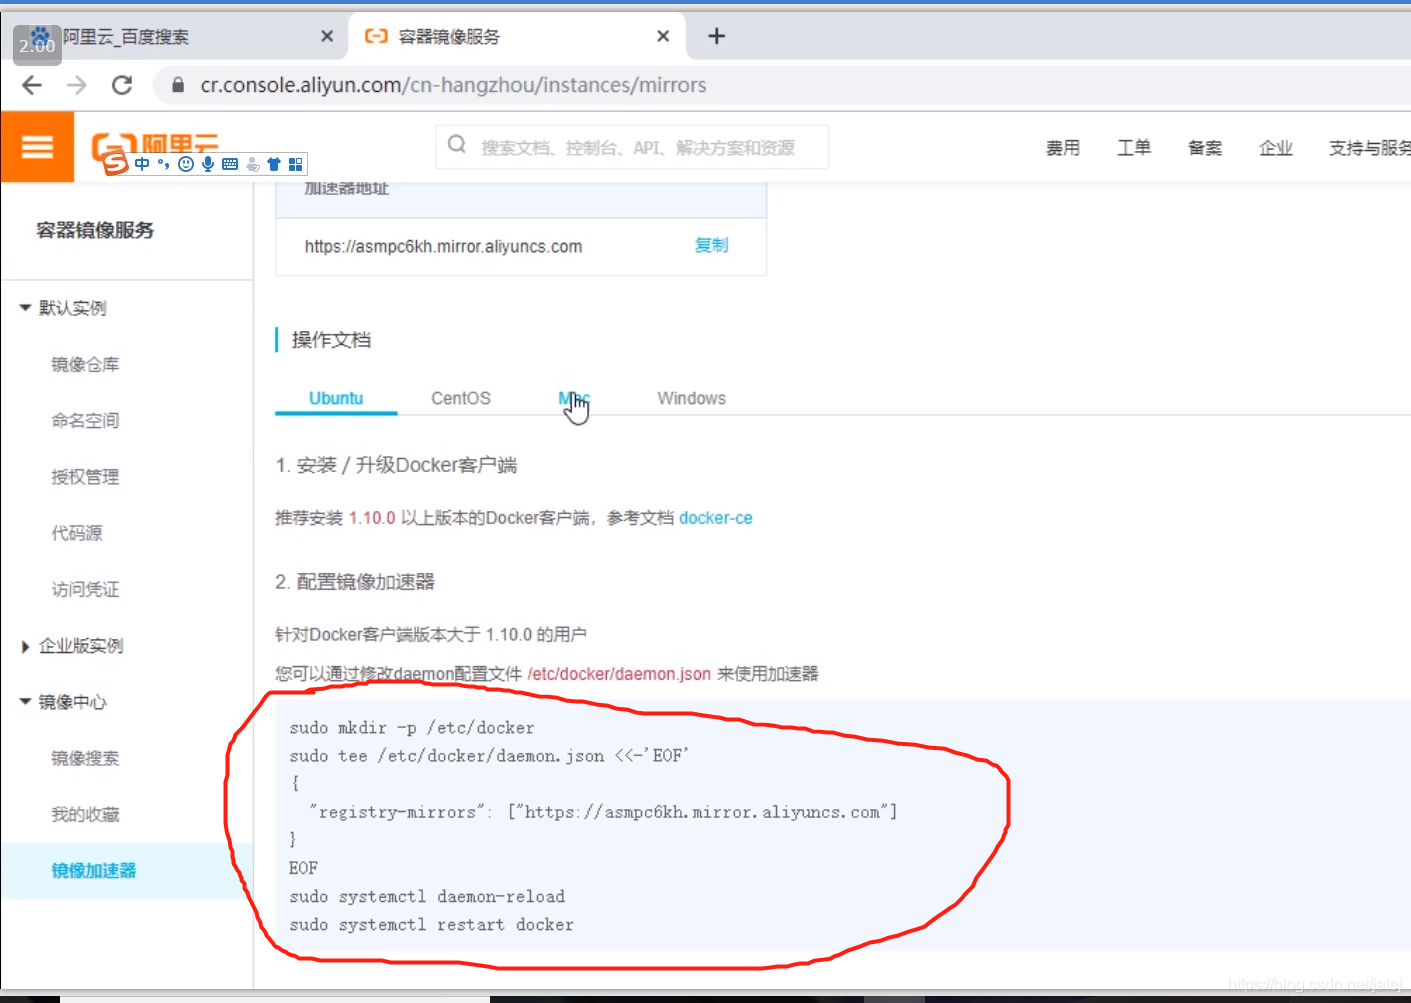1411x1003 pixels.
Task: Click browser forward arrow
Action: tap(77, 85)
